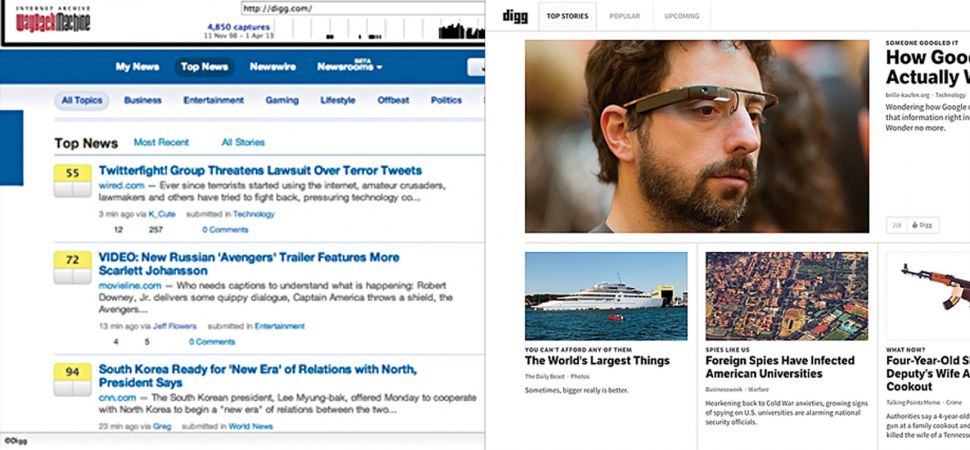Screen dimensions: 970x450
Task: Click the Wayback capture timeline graph
Action: click(x=380, y=30)
